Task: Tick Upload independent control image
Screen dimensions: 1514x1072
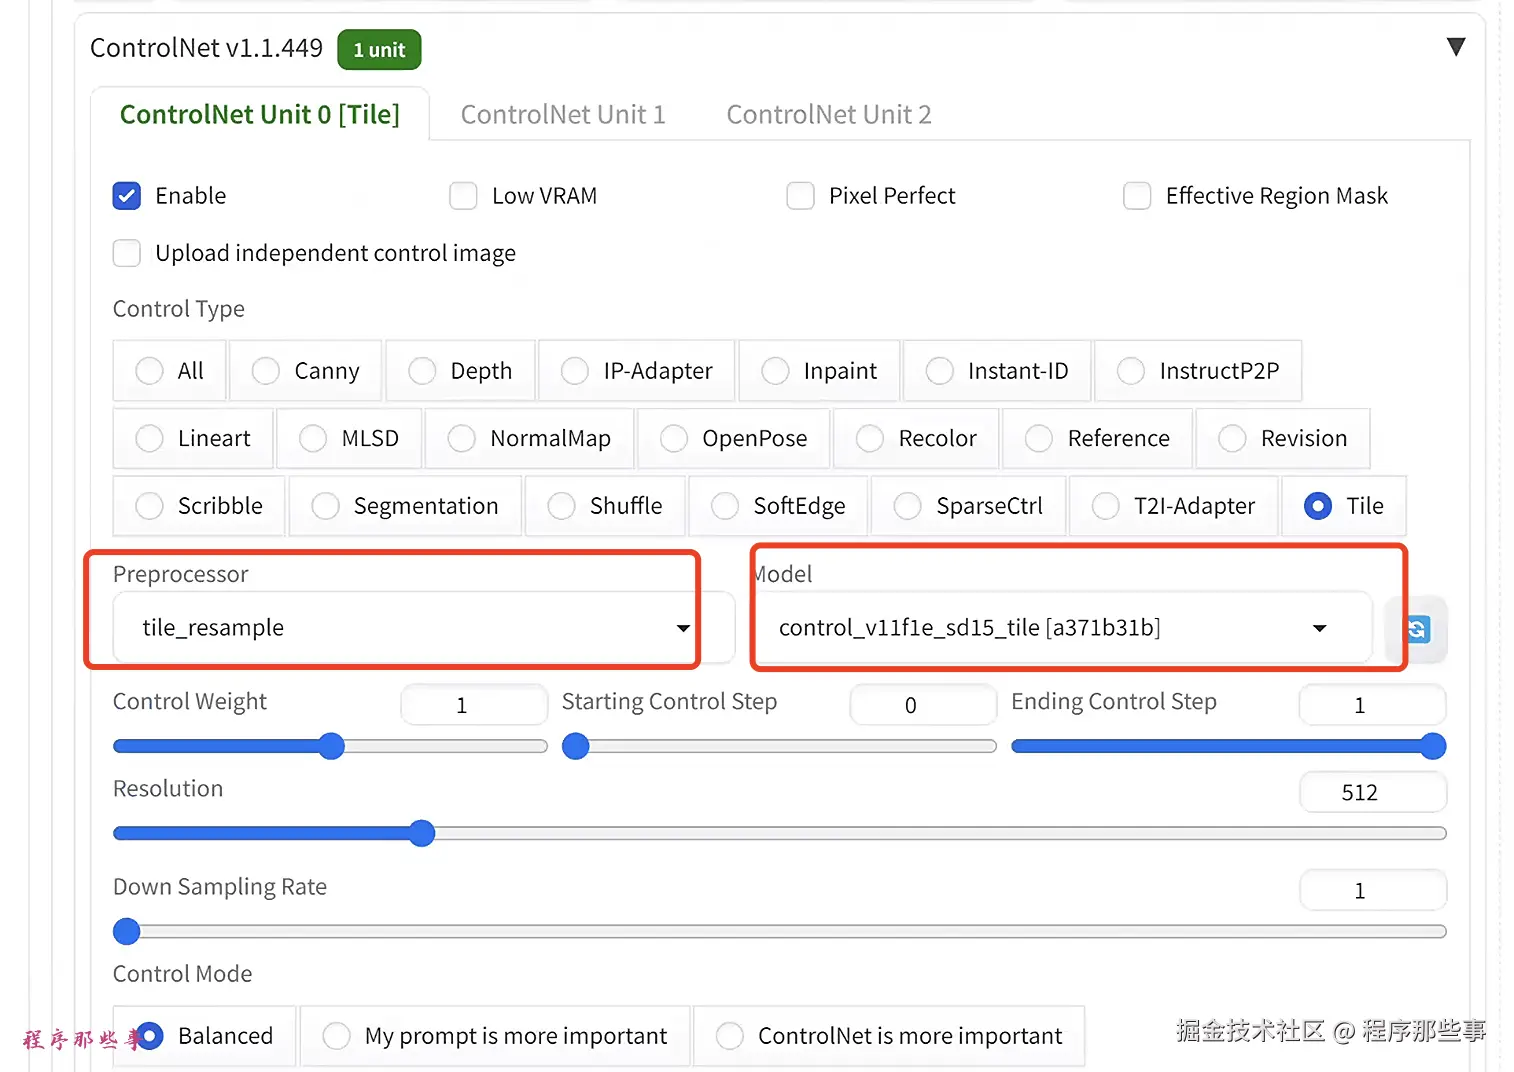Action: click(127, 253)
